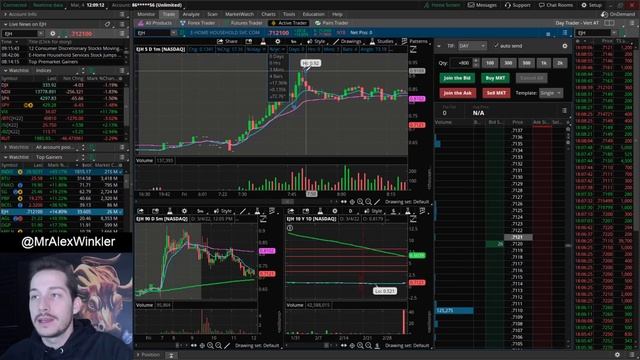The height and width of the screenshot is (360, 640).
Task: Zoom in on the 5m chart
Action: (210, 346)
